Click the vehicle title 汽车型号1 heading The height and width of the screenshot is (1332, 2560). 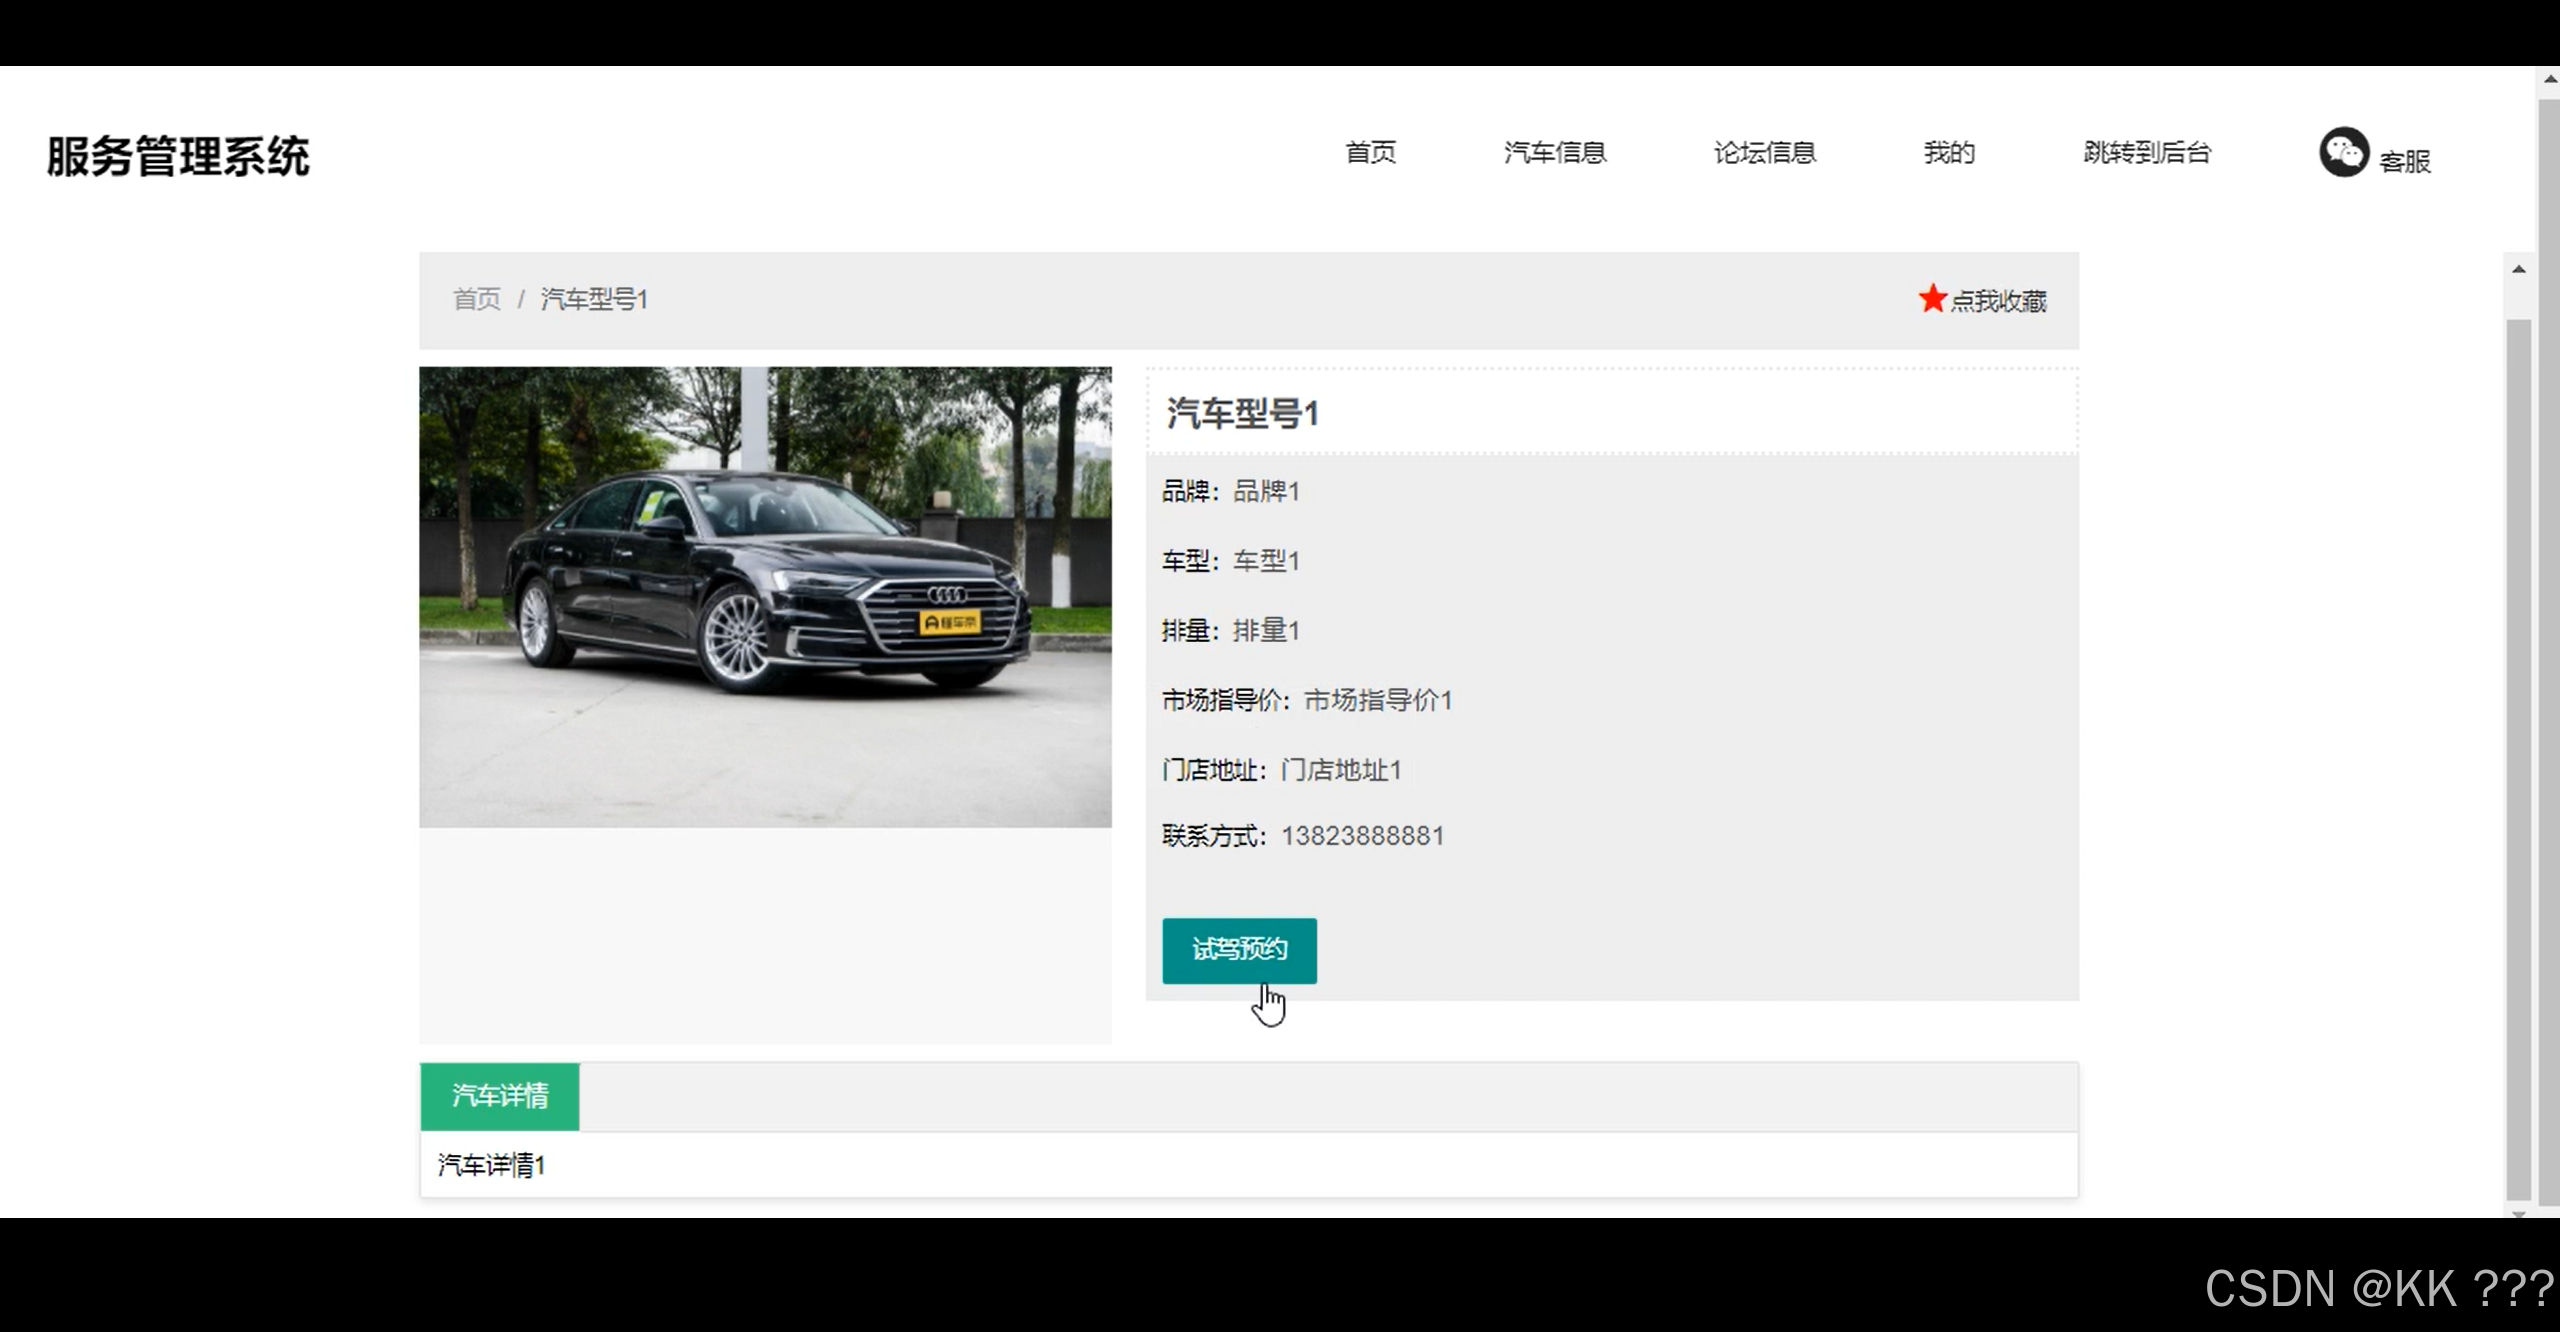1244,414
